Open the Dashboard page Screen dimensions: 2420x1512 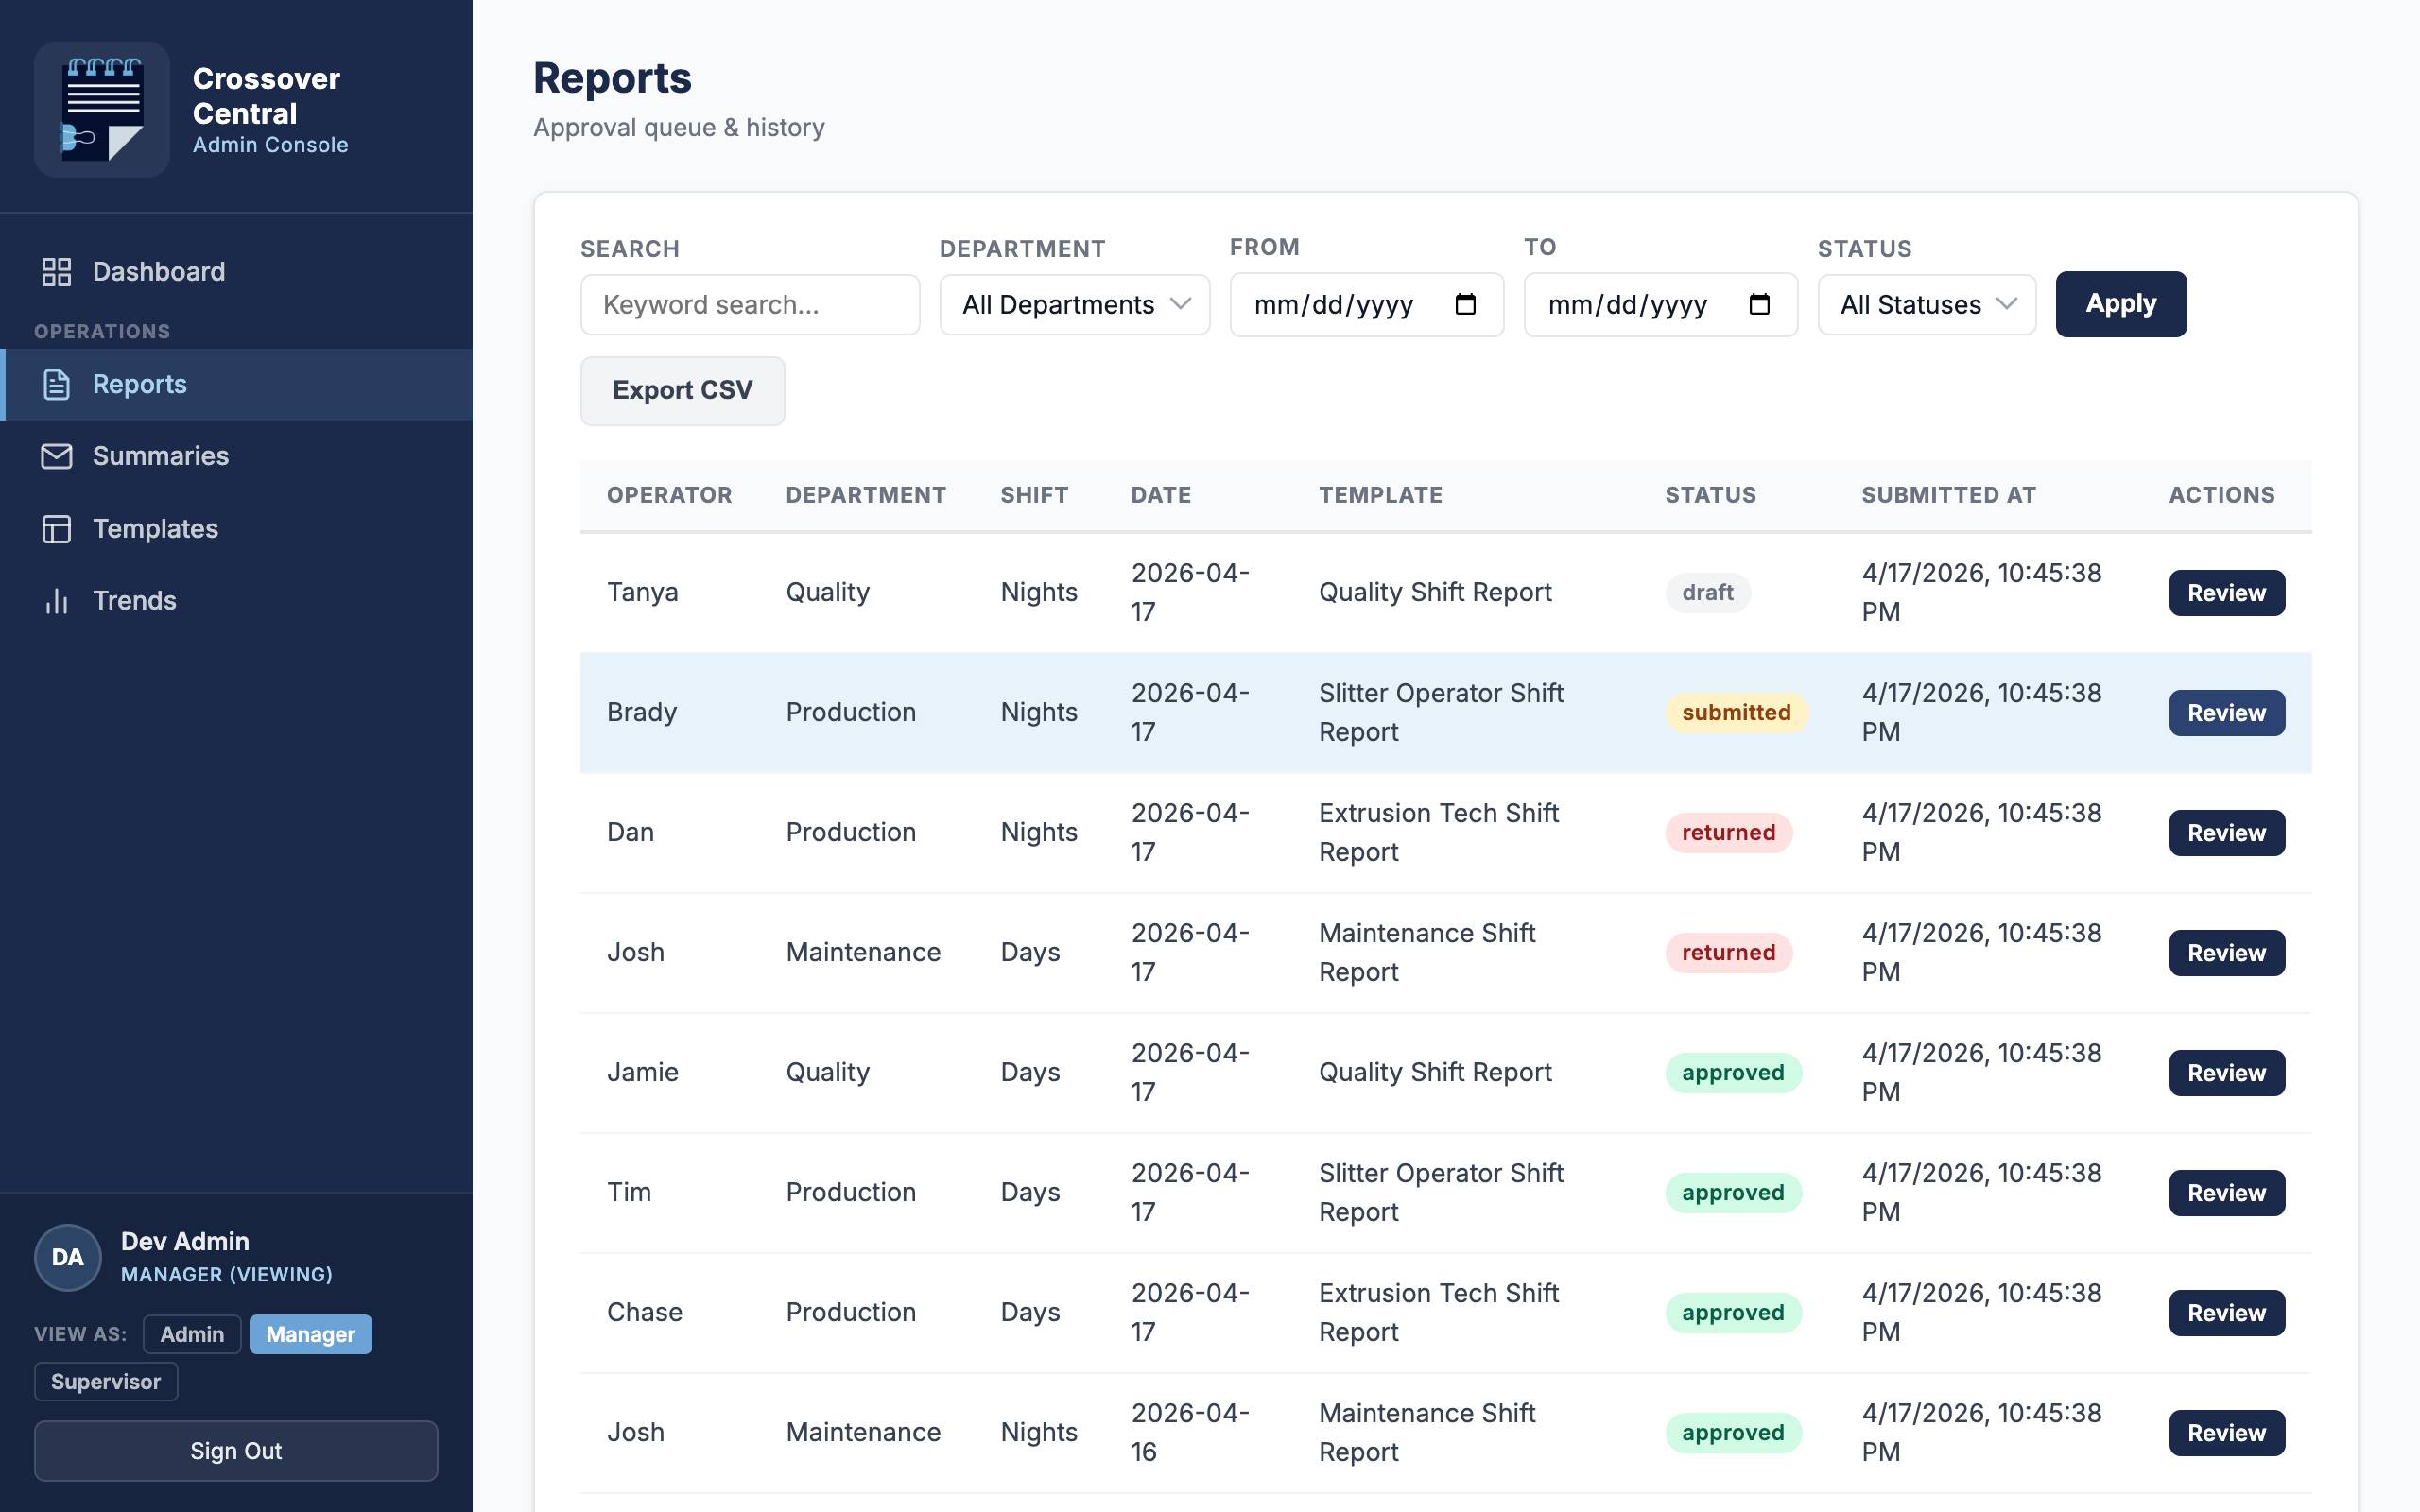tap(236, 272)
